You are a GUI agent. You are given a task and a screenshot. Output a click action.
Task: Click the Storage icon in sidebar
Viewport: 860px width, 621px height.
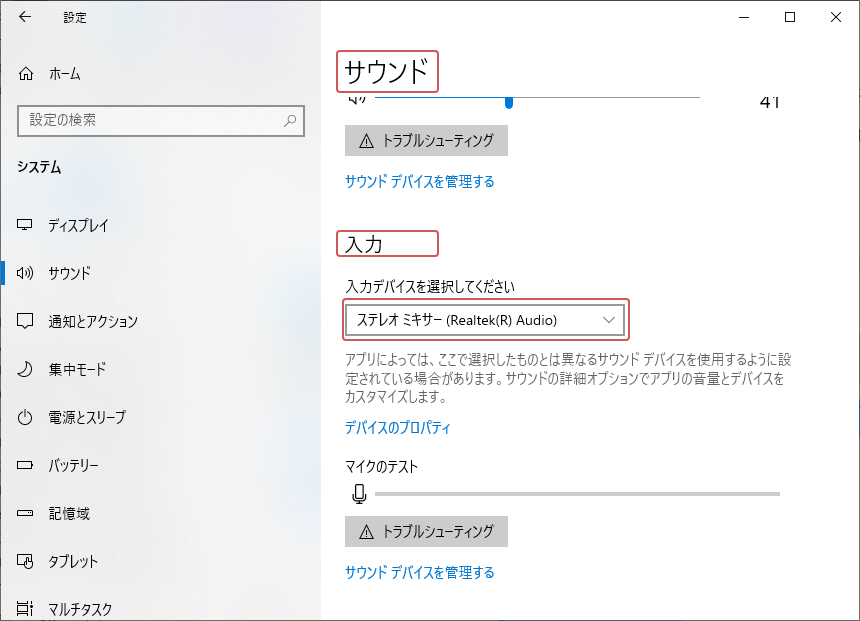[26, 513]
